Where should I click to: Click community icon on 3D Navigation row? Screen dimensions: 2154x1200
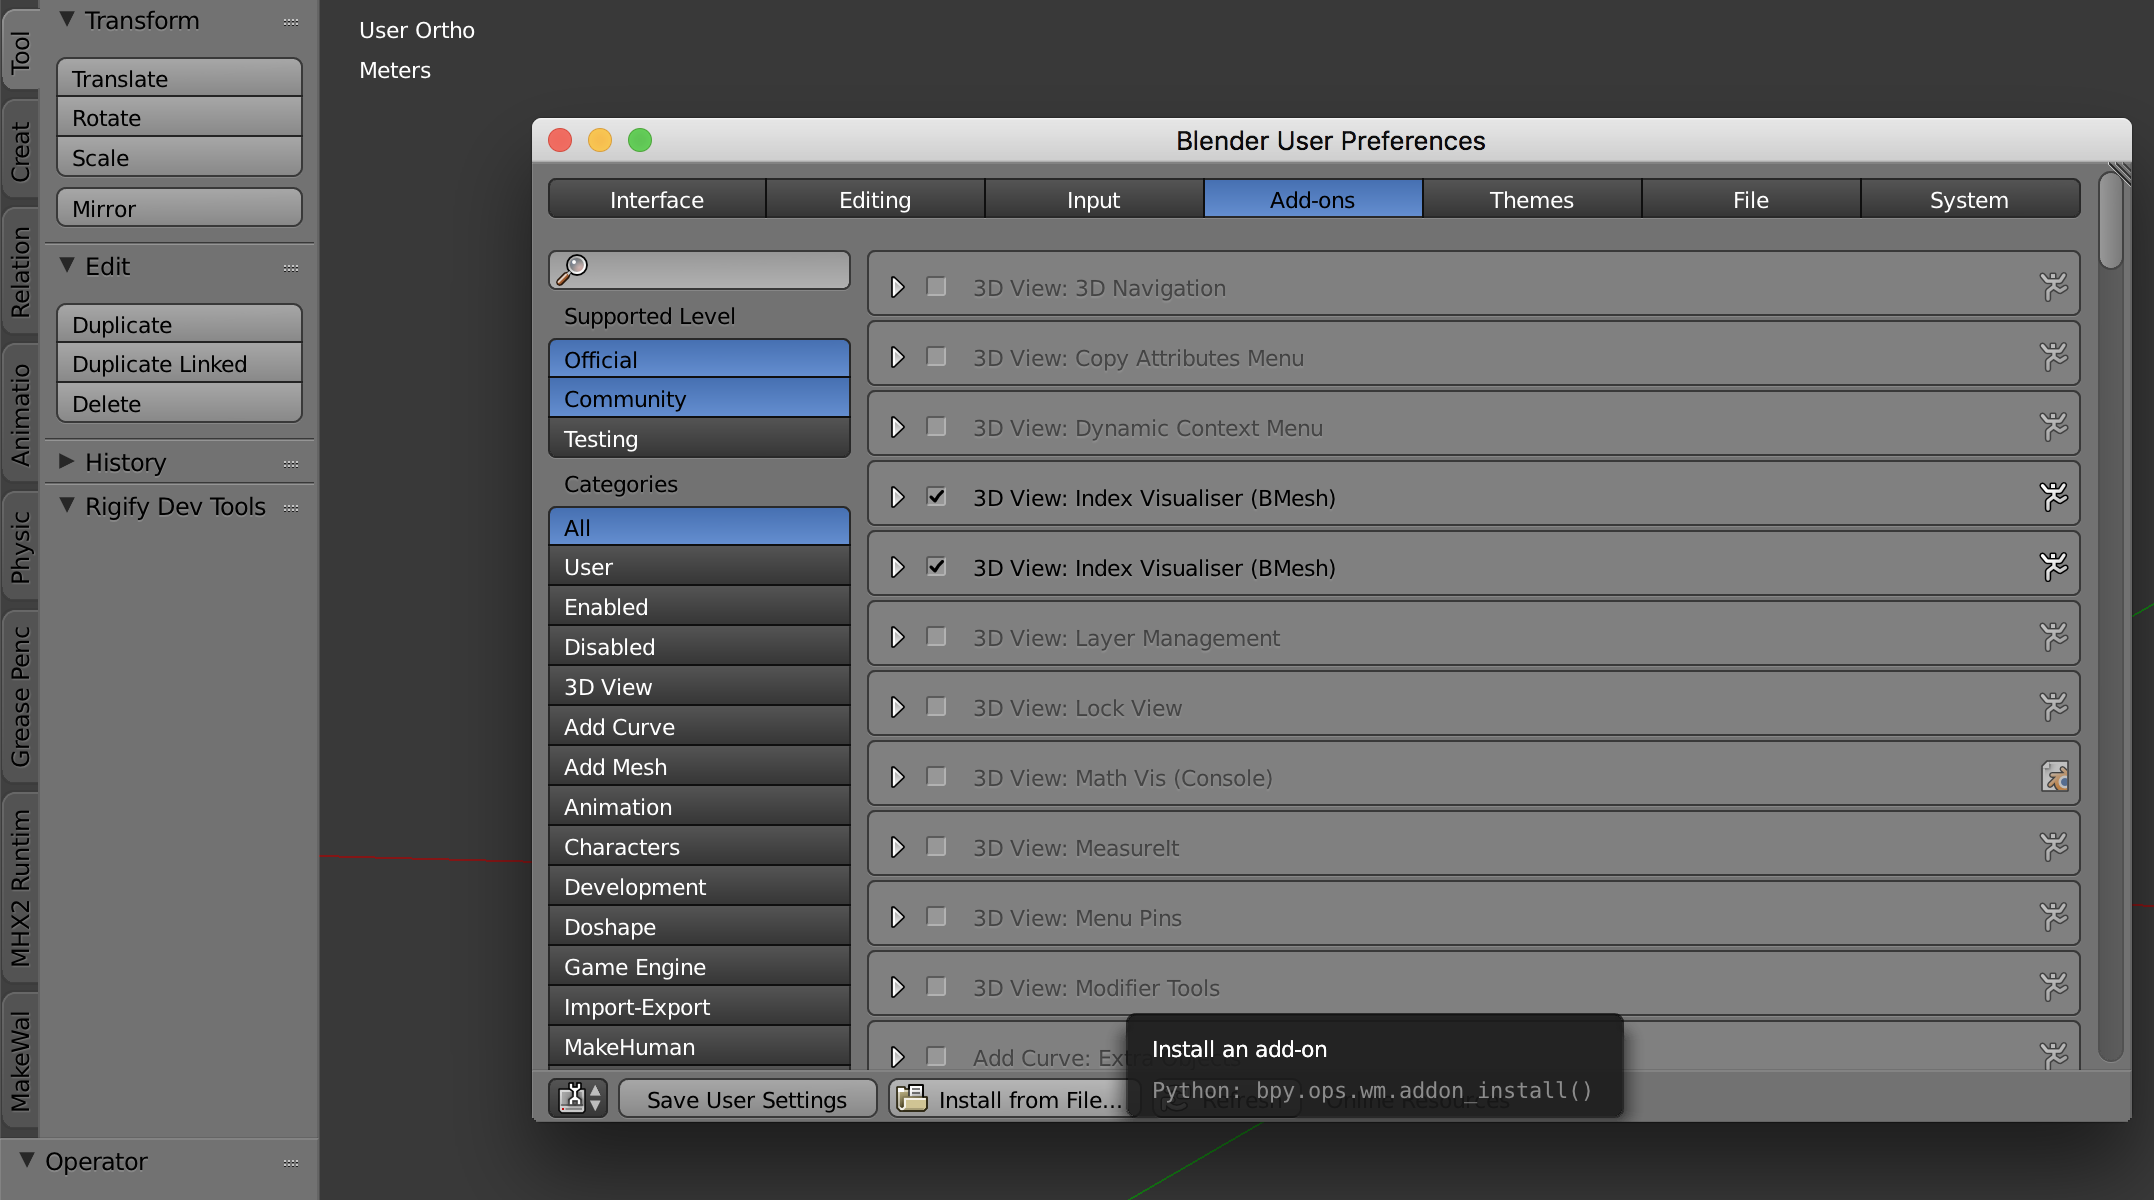[x=2053, y=287]
